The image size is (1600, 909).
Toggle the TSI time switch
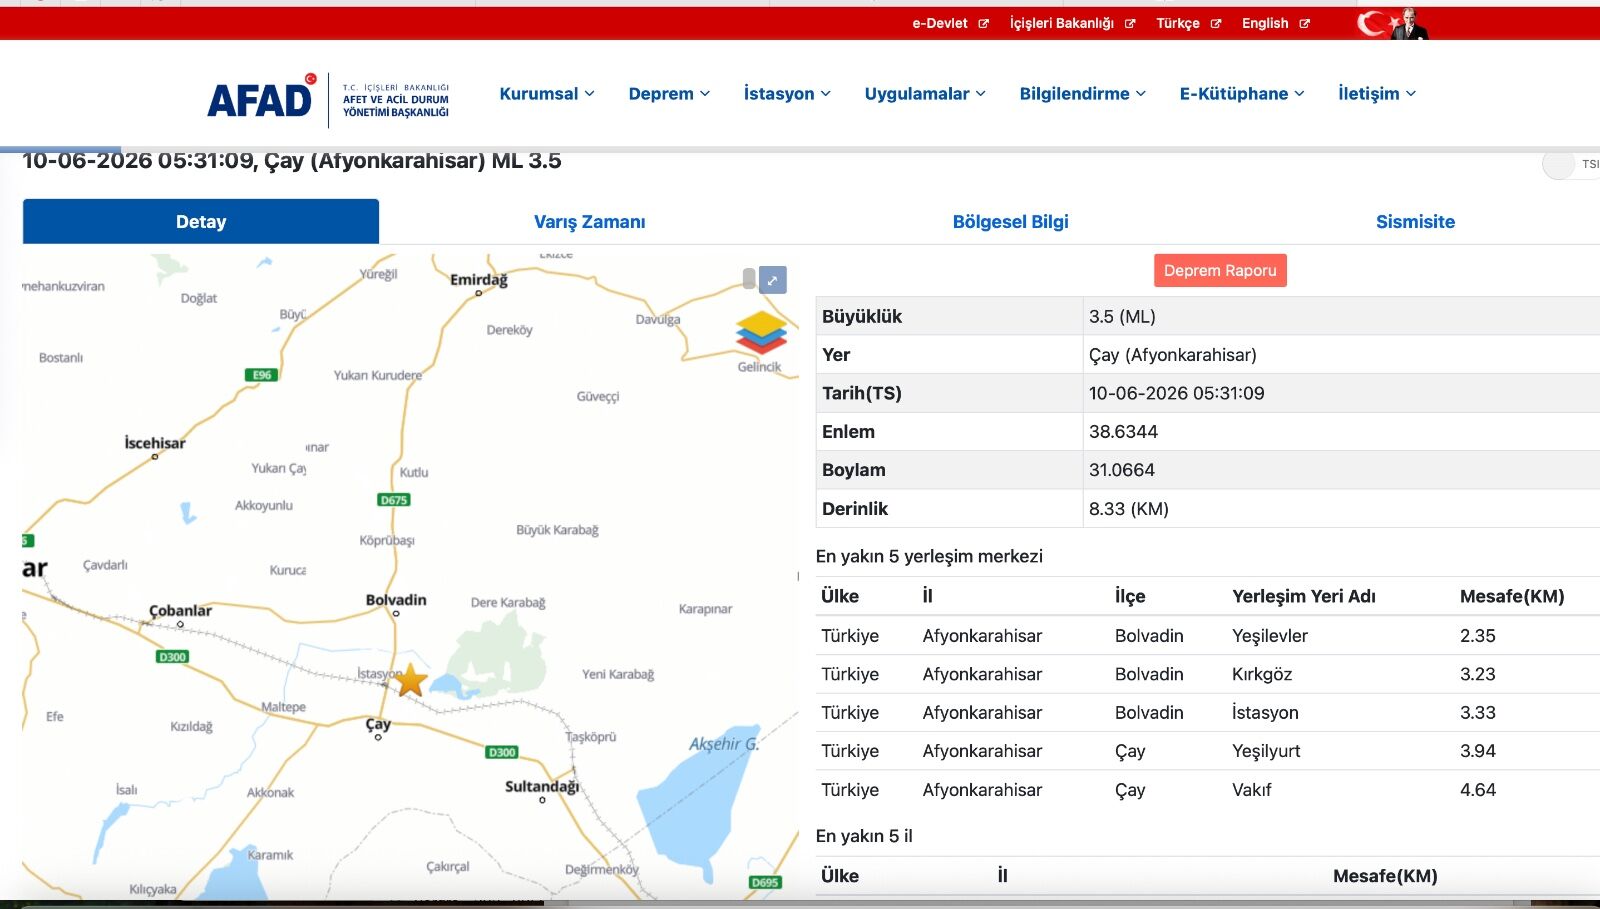point(1571,164)
